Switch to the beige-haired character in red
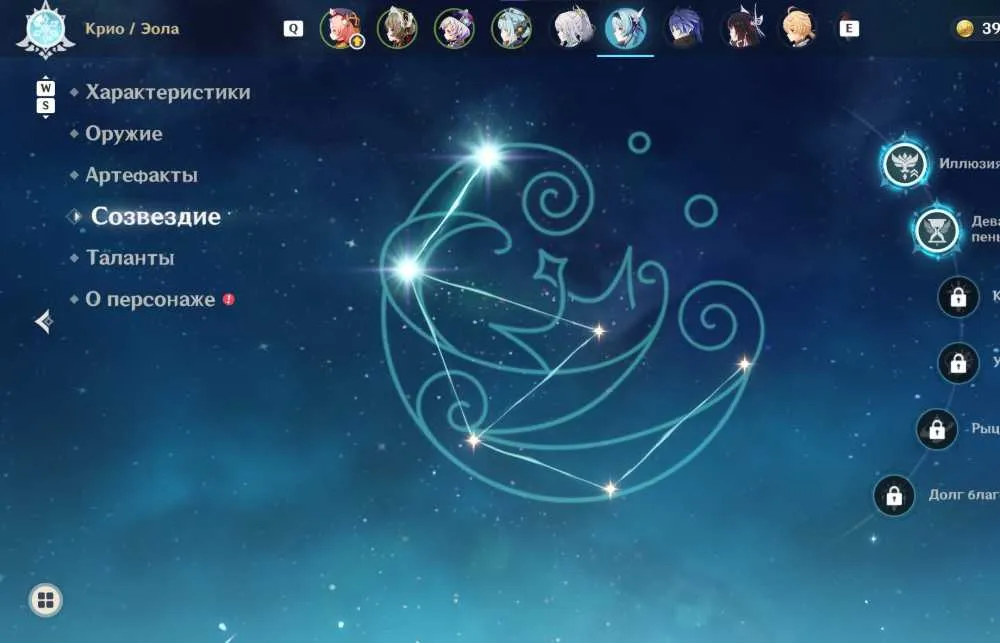The width and height of the screenshot is (1000, 643). click(x=397, y=29)
